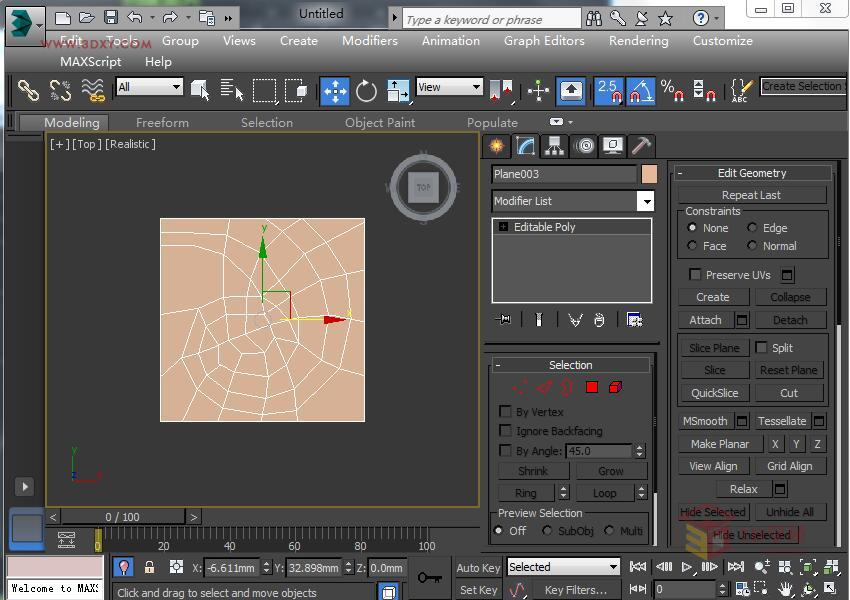Enable the By Vertex checkbox
The width and height of the screenshot is (850, 600).
click(505, 411)
